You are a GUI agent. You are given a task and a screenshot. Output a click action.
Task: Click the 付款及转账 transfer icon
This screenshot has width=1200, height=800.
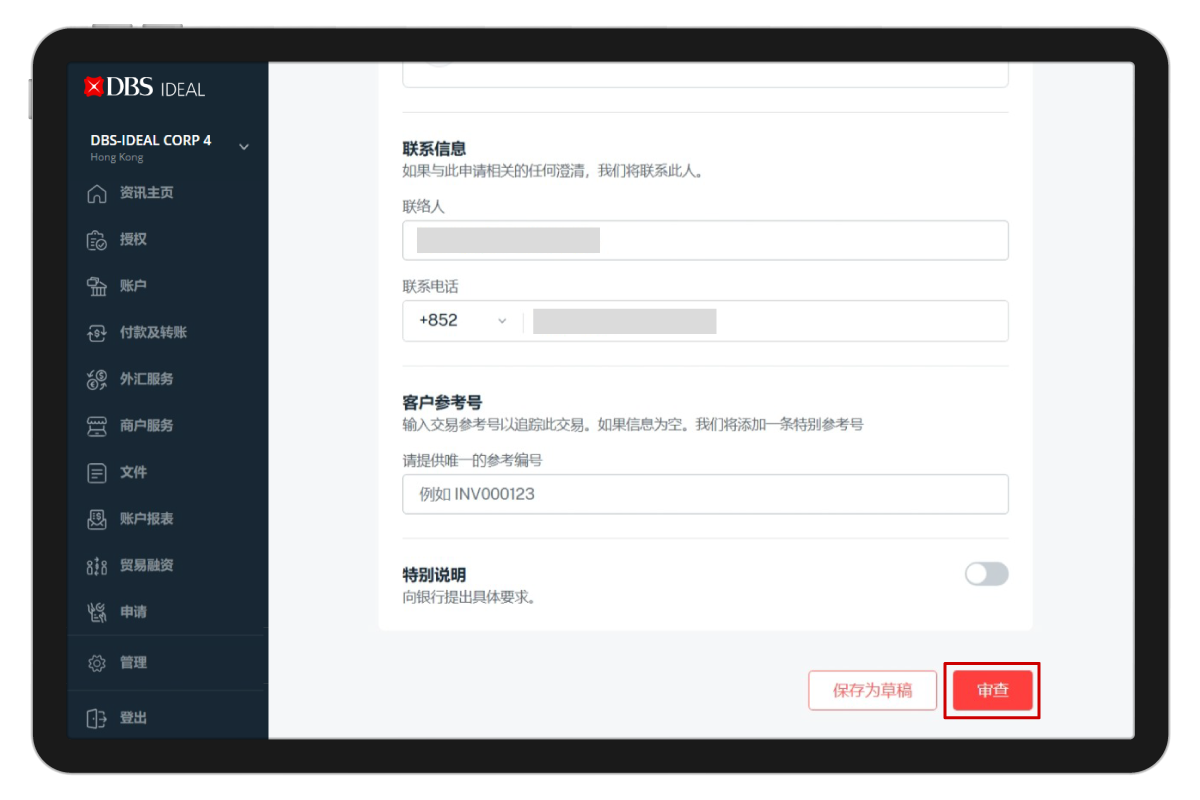pyautogui.click(x=97, y=333)
